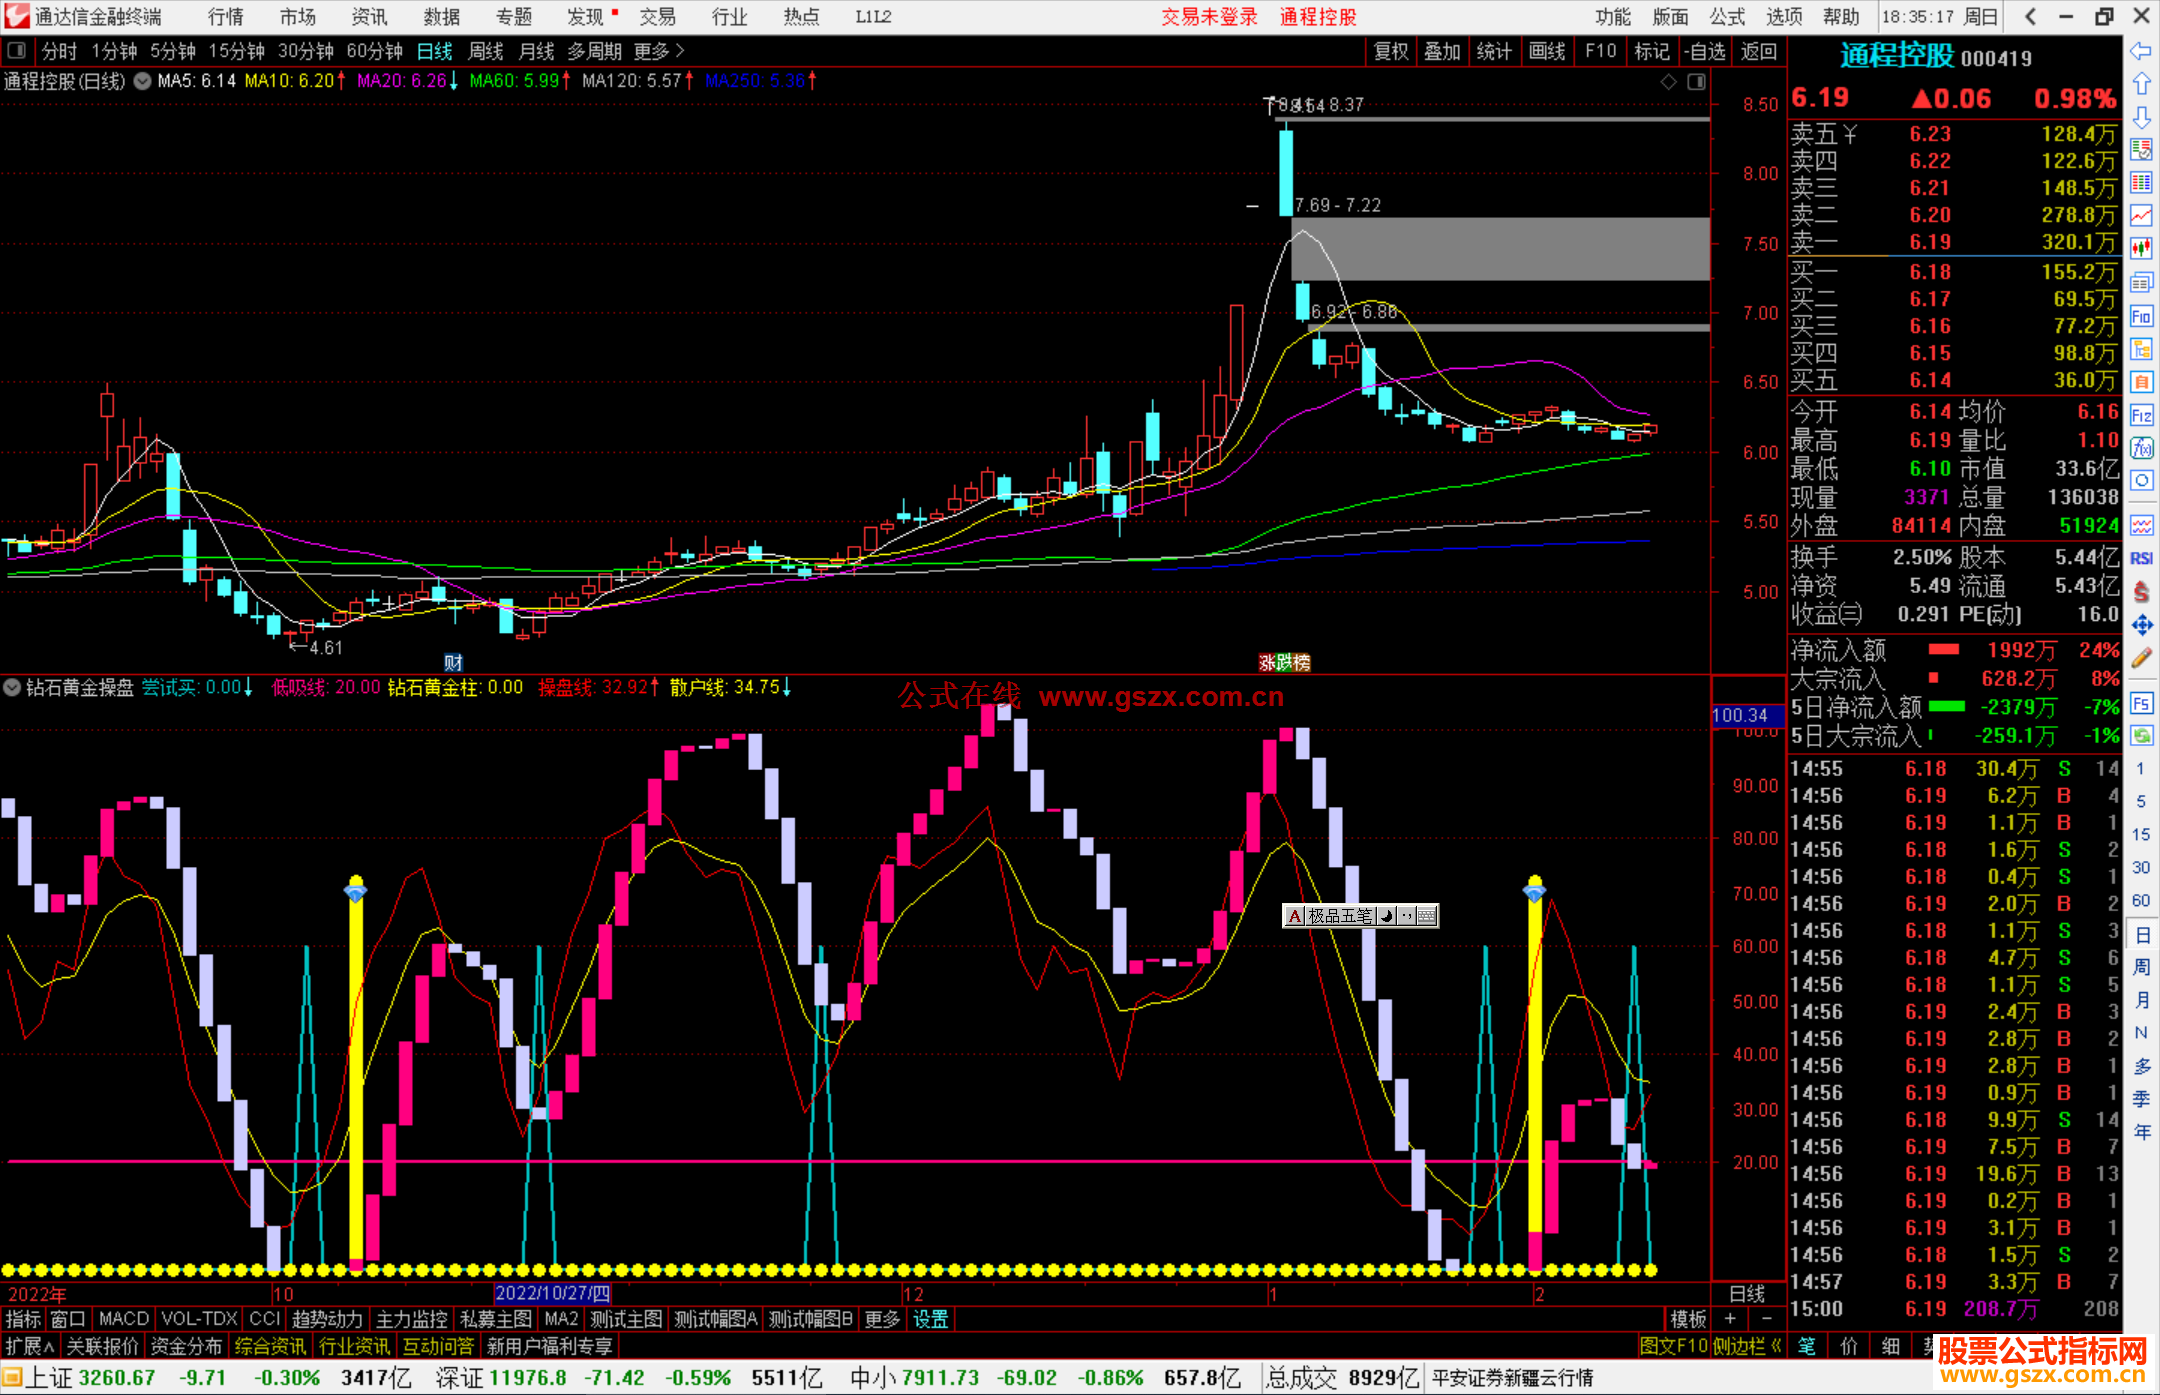Viewport: 2160px width, 1395px height.
Task: Click the orange 自 watchlist icon
Action: pyautogui.click(x=2141, y=382)
